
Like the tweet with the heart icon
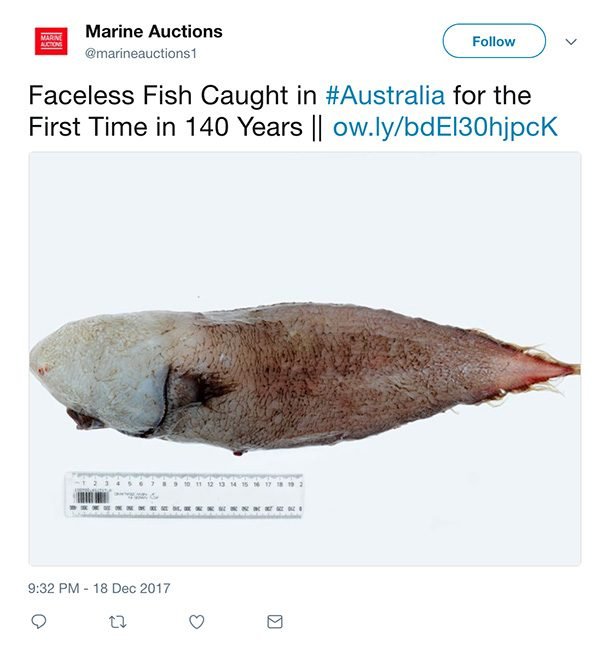pyautogui.click(x=197, y=621)
